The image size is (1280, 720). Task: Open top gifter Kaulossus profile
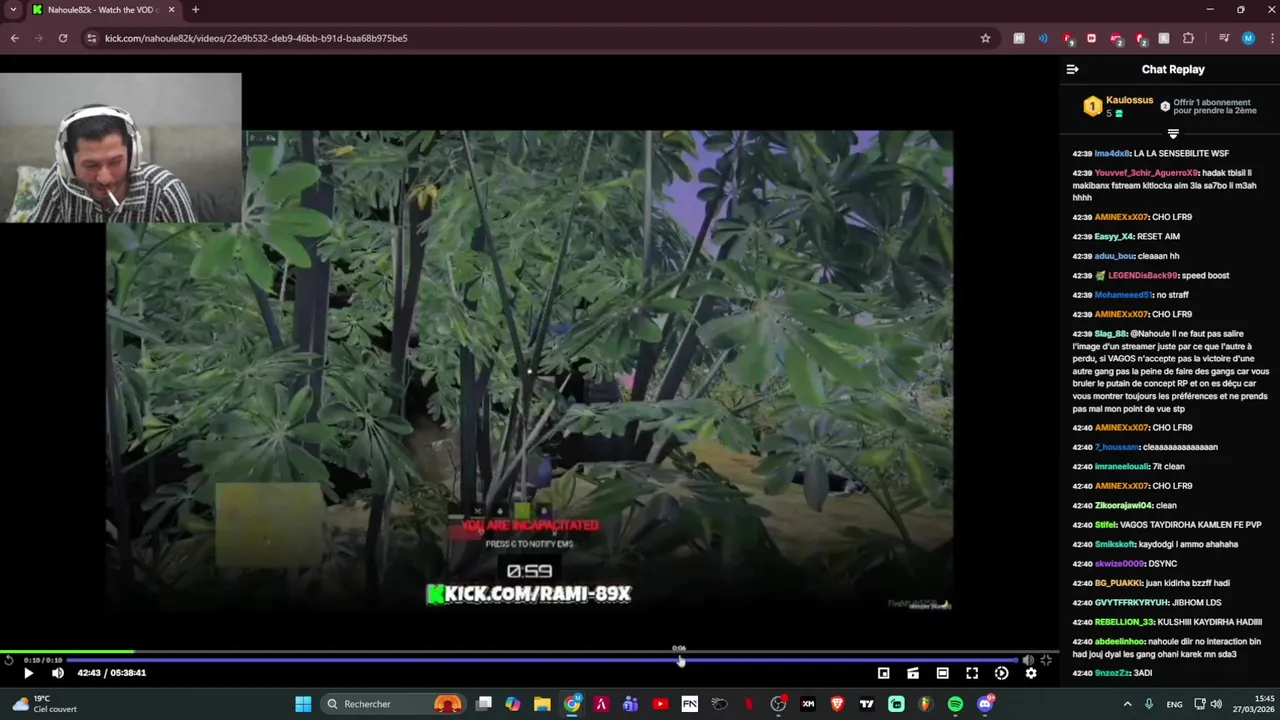(1129, 100)
